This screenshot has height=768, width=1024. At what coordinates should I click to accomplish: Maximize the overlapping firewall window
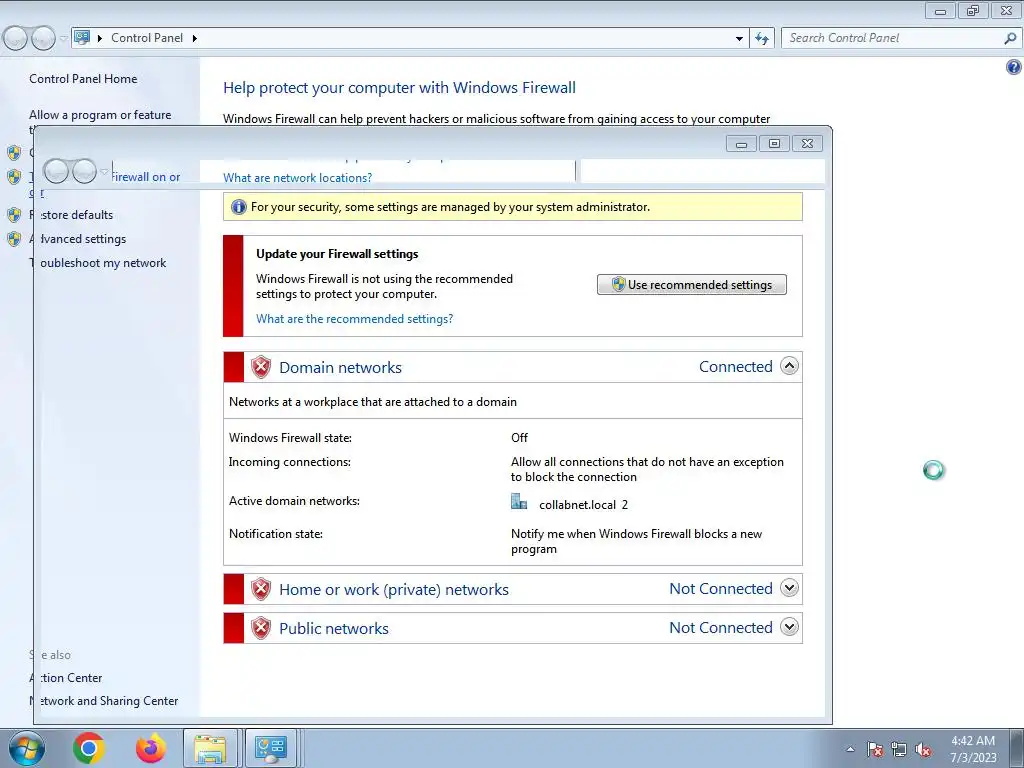click(775, 144)
